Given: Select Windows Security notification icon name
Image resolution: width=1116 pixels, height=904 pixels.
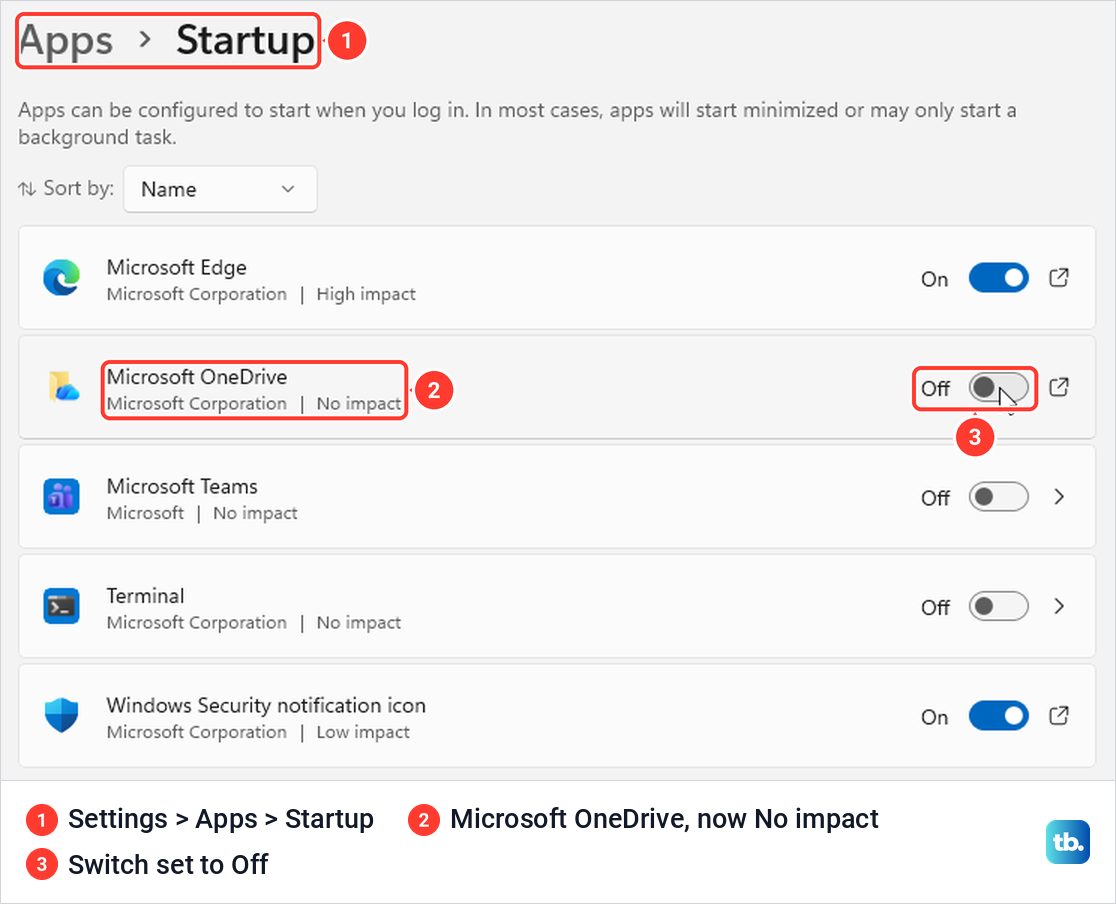Looking at the screenshot, I should click(266, 705).
